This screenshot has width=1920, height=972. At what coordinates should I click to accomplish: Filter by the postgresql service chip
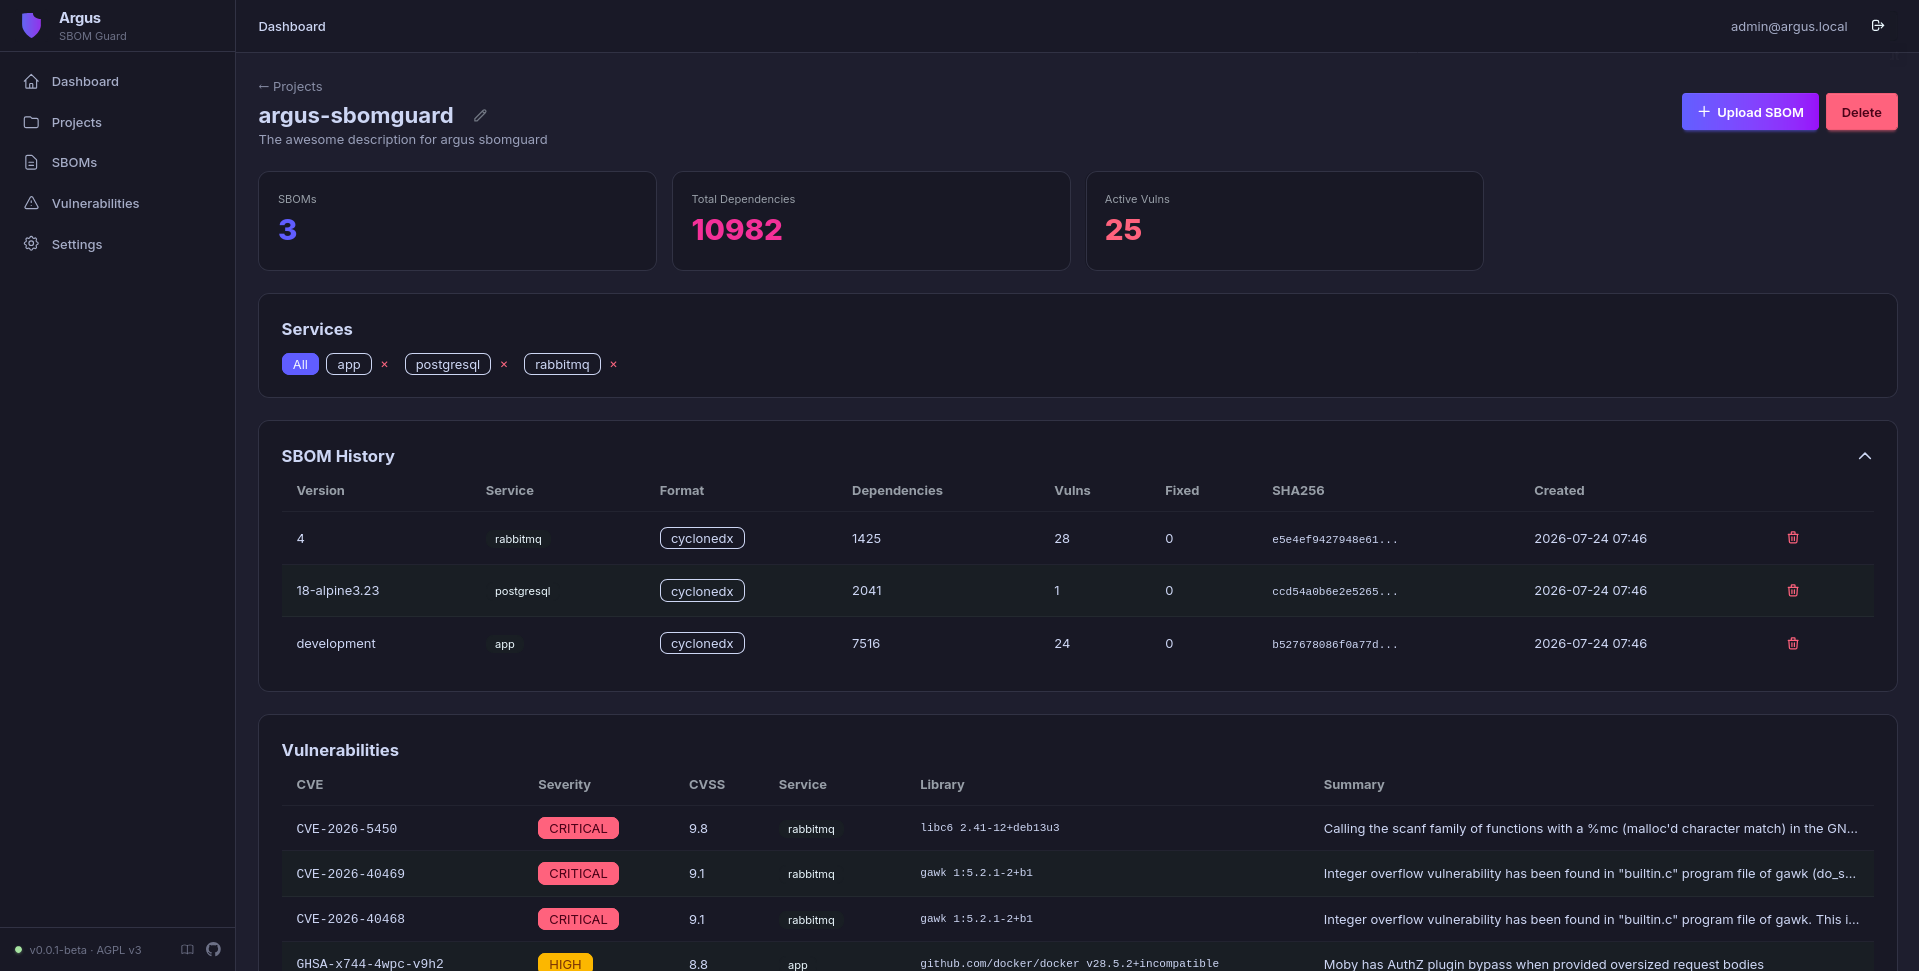[448, 365]
